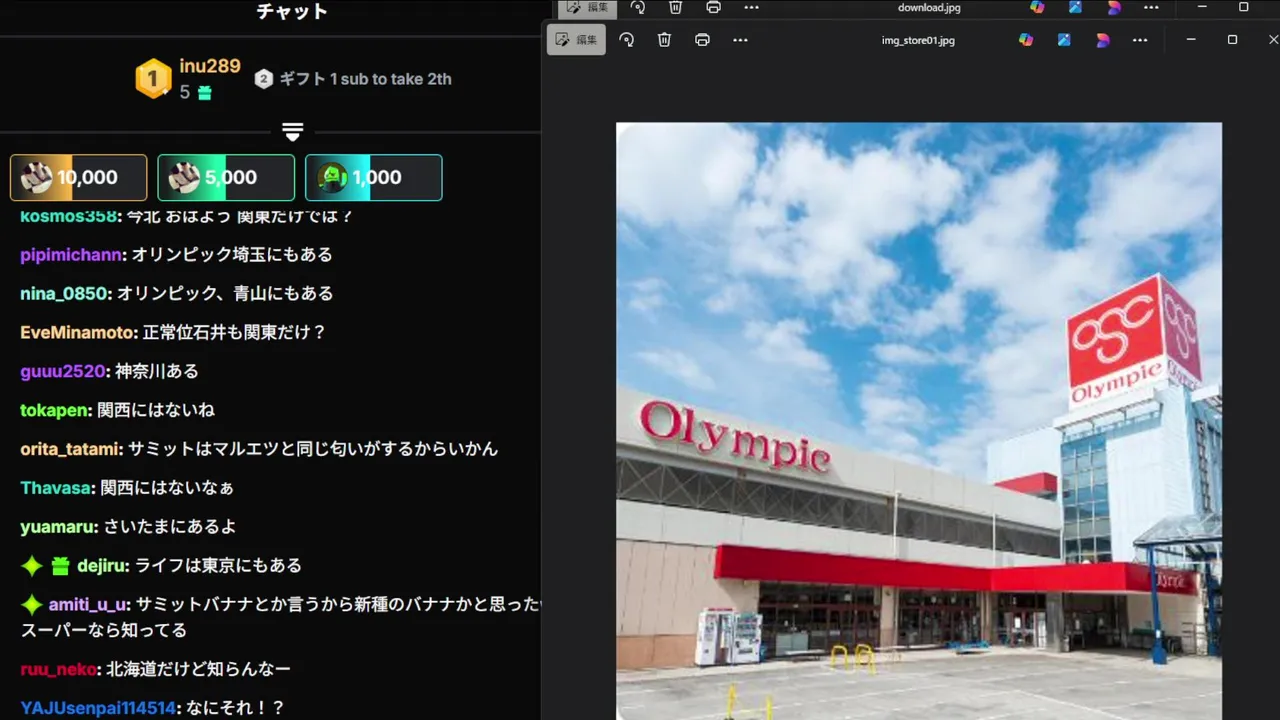Click the img_store01.jpg title text

pyautogui.click(x=918, y=40)
